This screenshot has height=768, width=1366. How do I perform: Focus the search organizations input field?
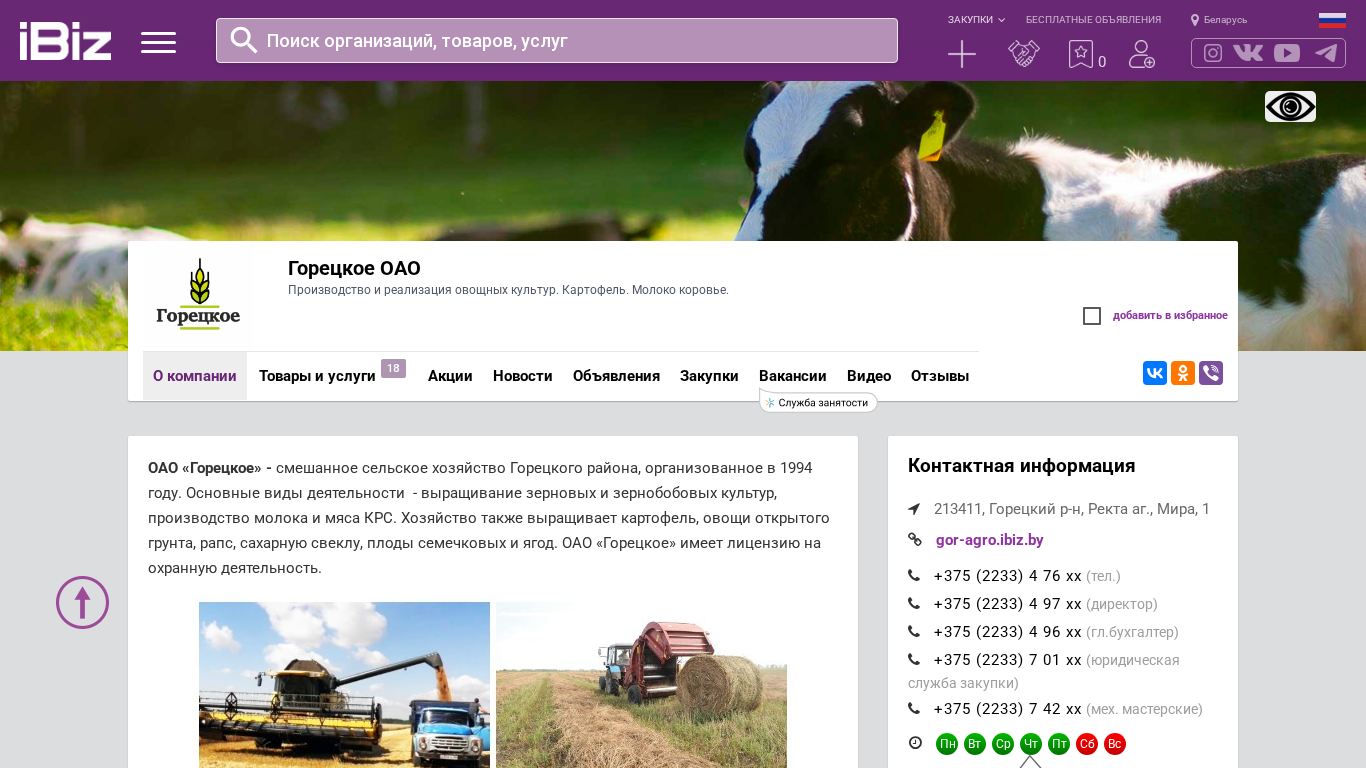pos(557,40)
